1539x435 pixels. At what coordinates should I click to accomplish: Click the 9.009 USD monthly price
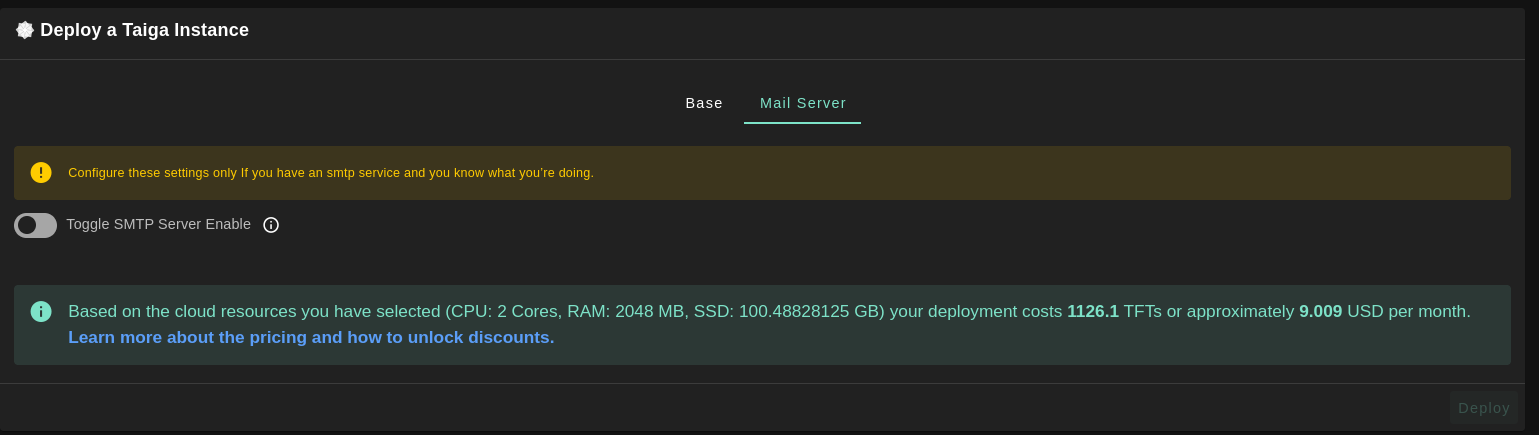pyautogui.click(x=1320, y=311)
